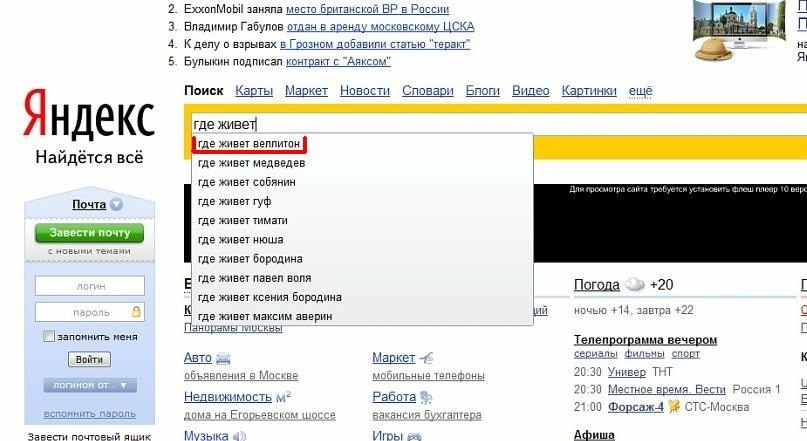This screenshot has width=807, height=441.
Task: Expand the ещё search categories menu
Action: (640, 91)
